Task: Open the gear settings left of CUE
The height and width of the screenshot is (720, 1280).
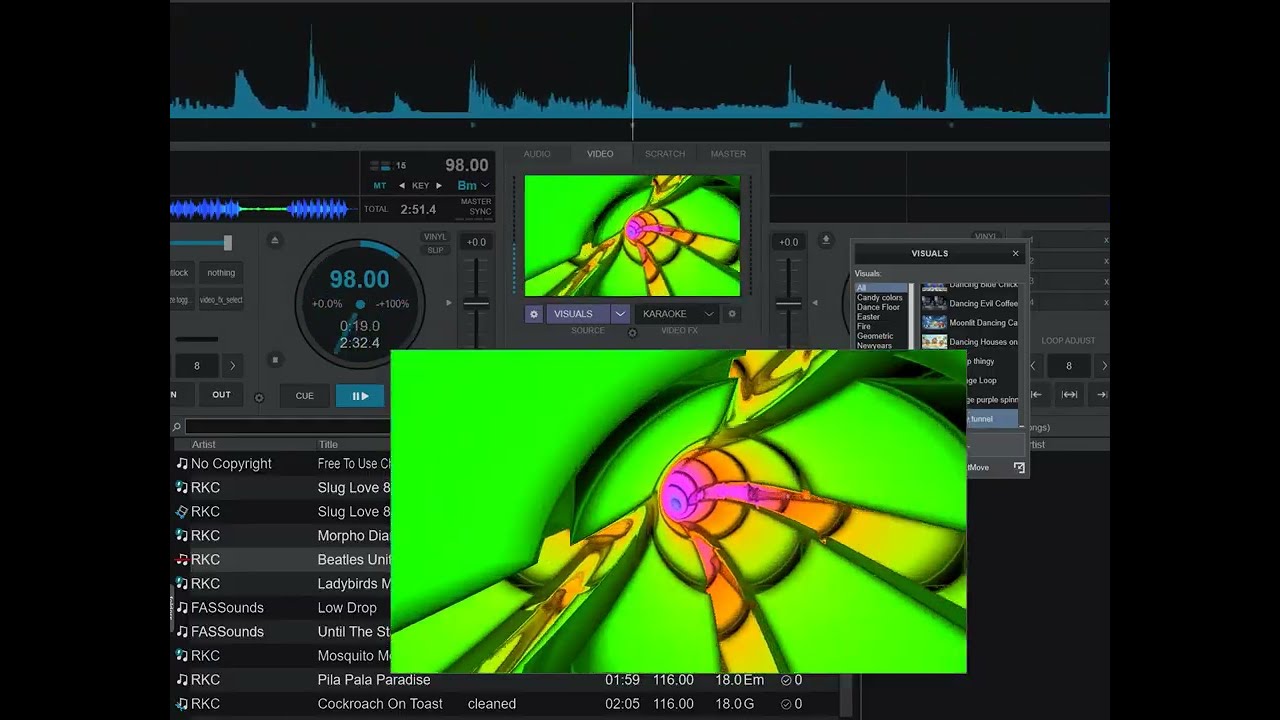Action: coord(259,397)
